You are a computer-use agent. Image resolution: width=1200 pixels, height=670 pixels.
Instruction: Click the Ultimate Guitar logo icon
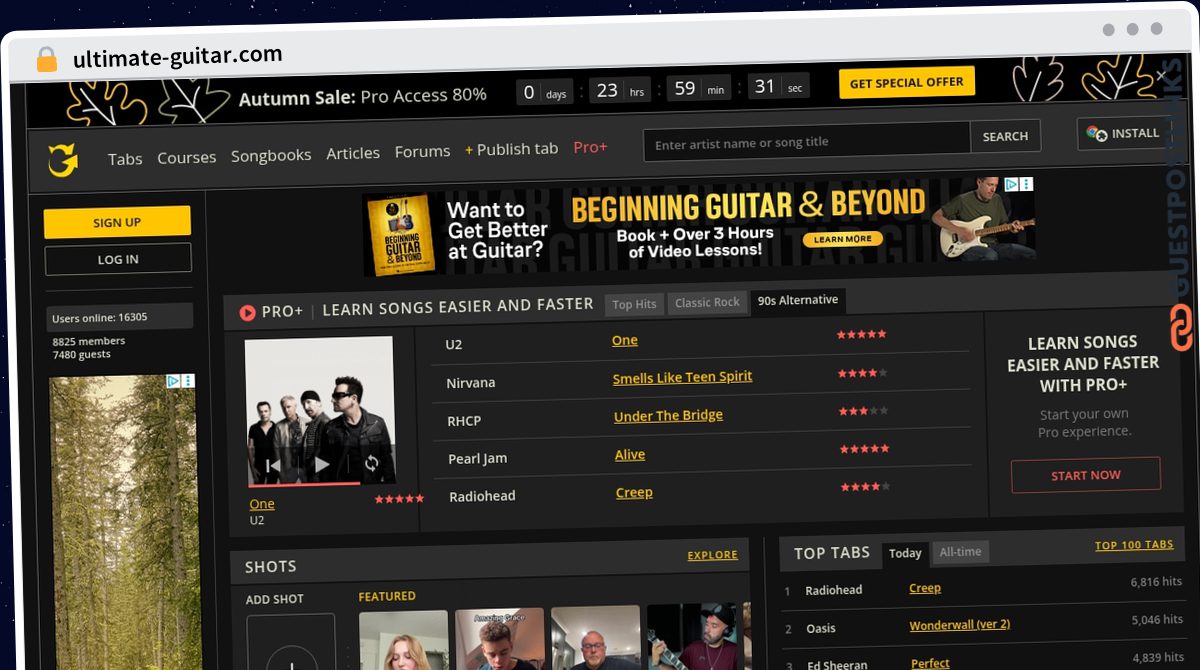click(x=62, y=160)
